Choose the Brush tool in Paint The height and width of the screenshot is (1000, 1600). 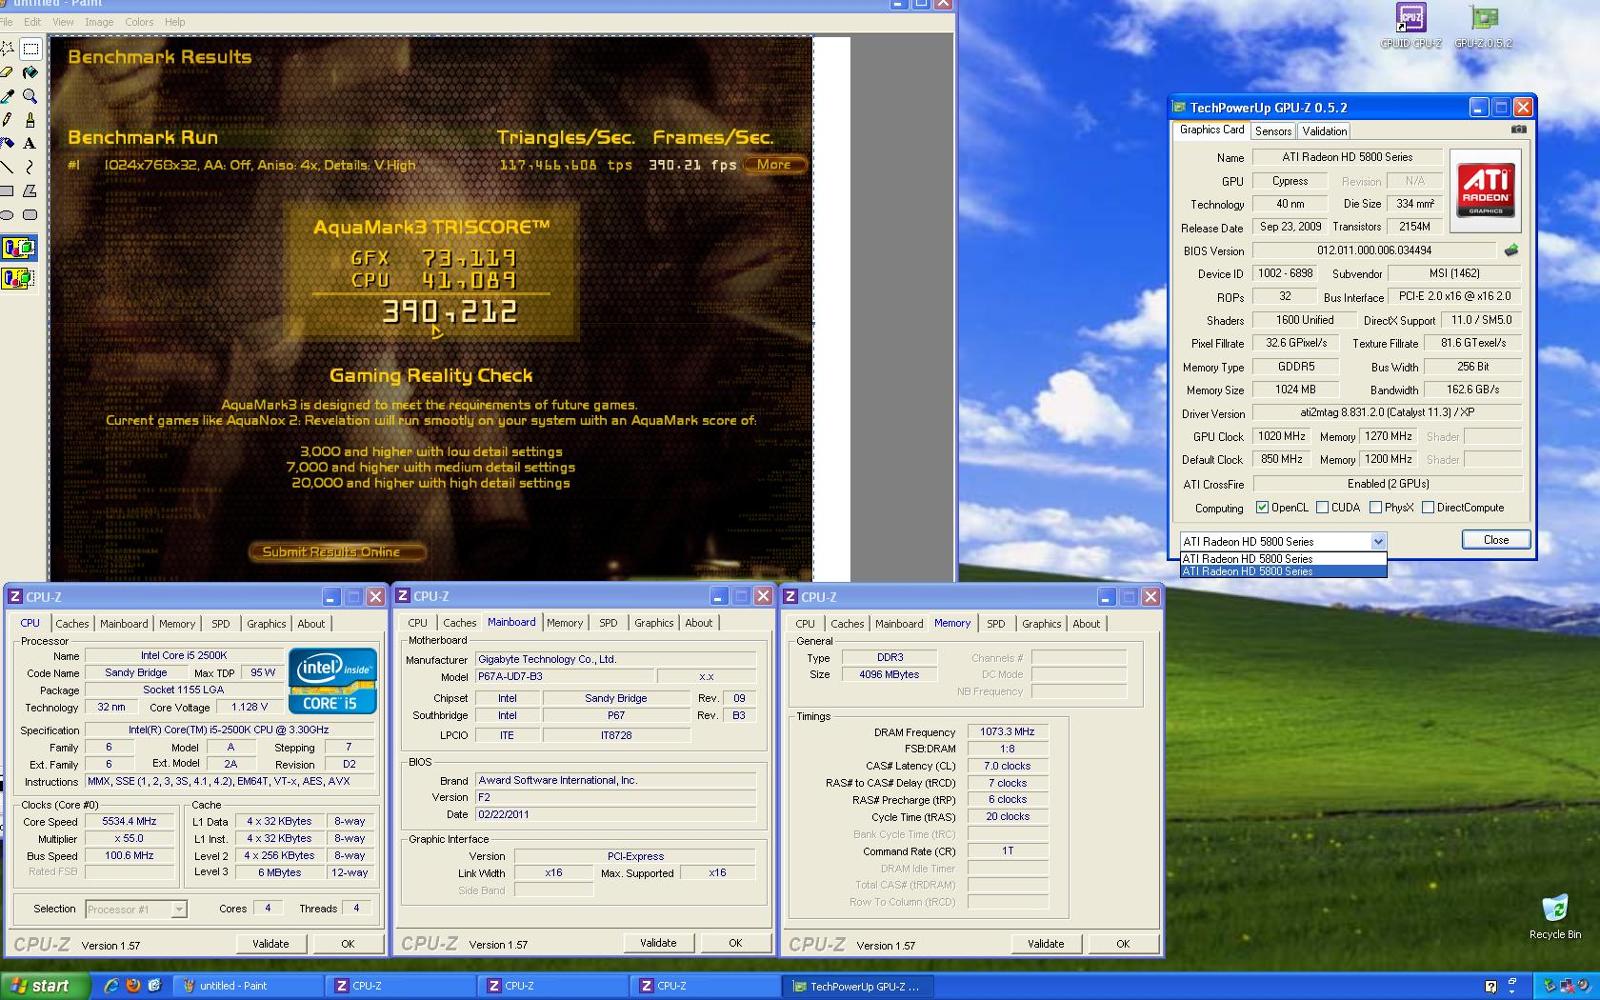[31, 120]
